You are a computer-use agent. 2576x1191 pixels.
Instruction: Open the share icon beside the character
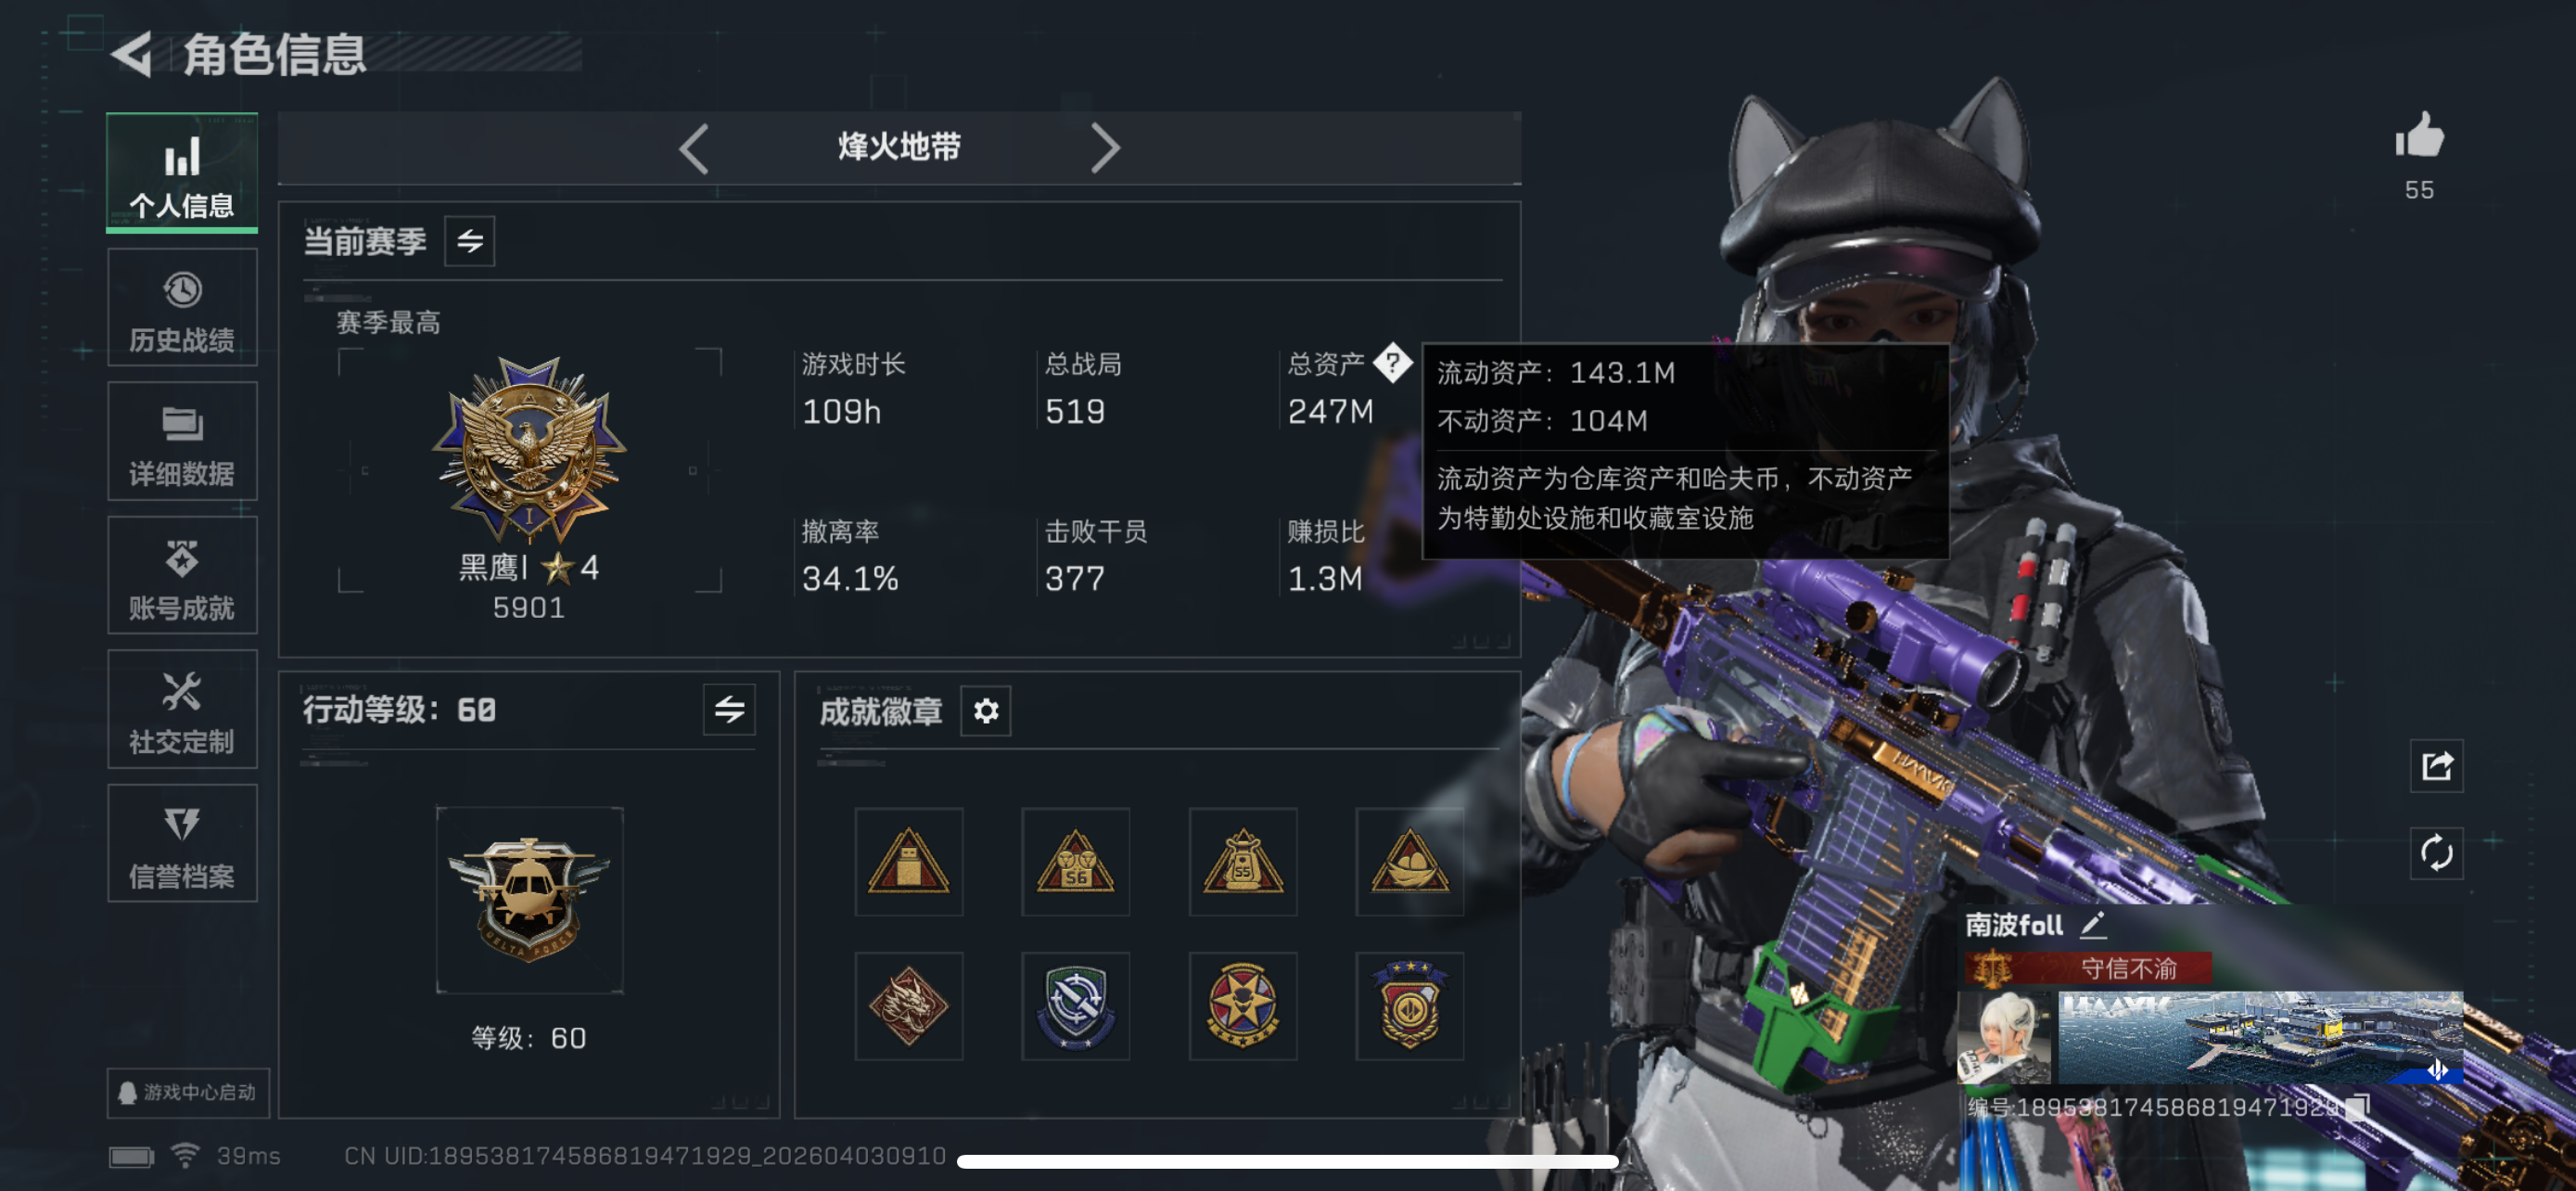2436,766
